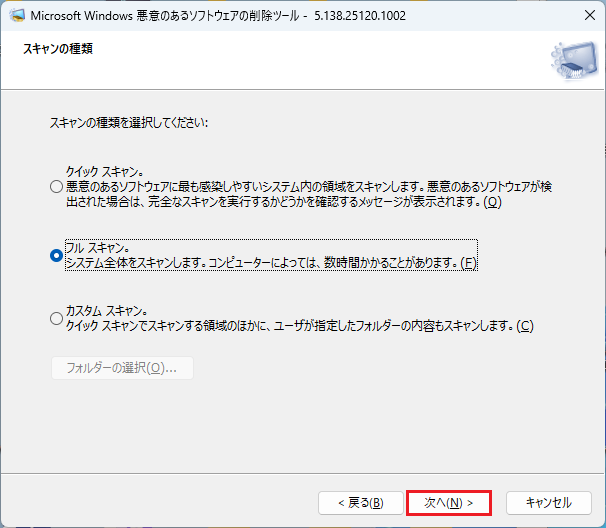Click the custom scan description ending with (C)
606x528 pixels.
click(298, 325)
